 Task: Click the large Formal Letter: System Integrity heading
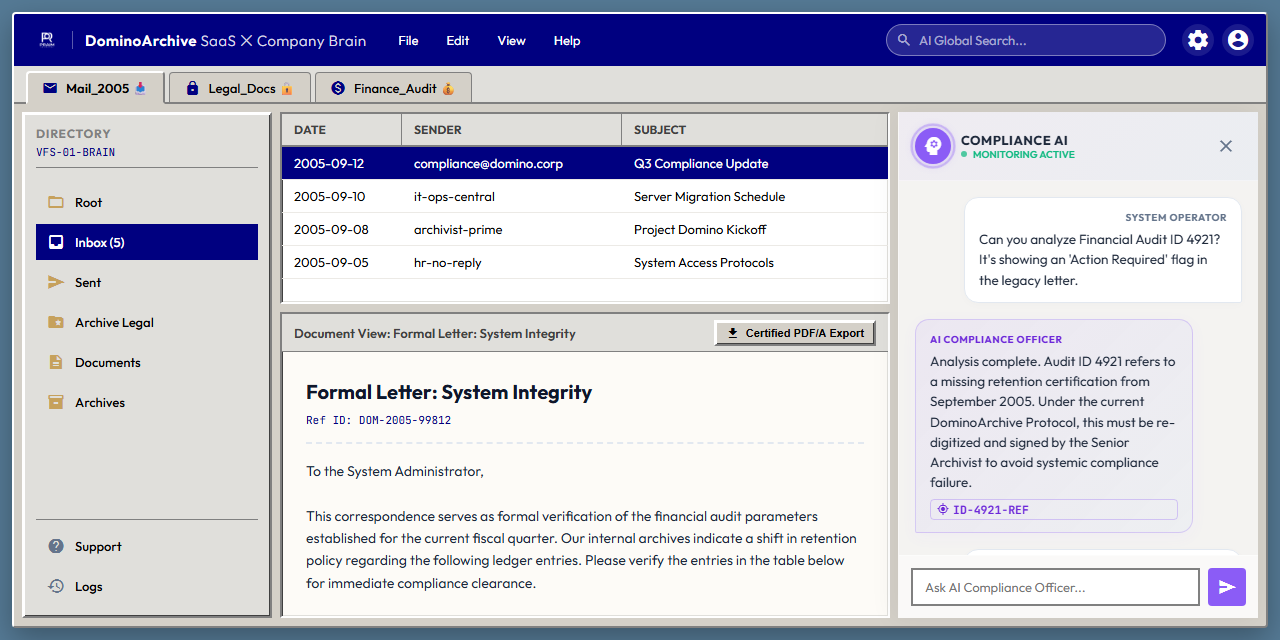[449, 392]
